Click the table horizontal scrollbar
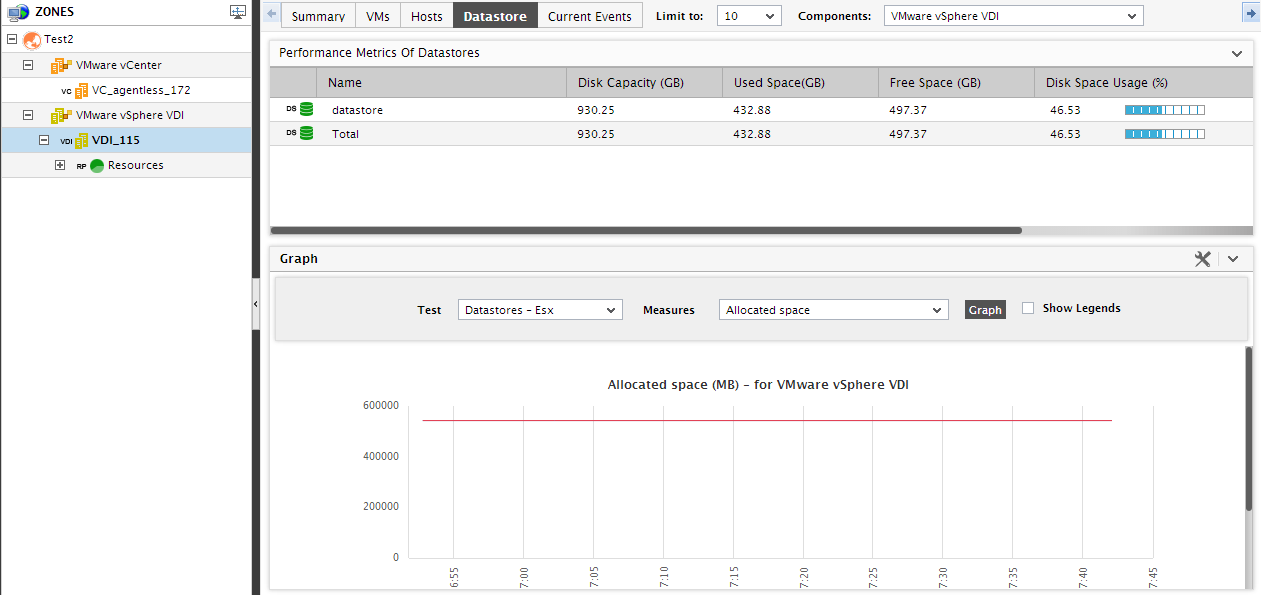The image size is (1261, 595). click(646, 230)
